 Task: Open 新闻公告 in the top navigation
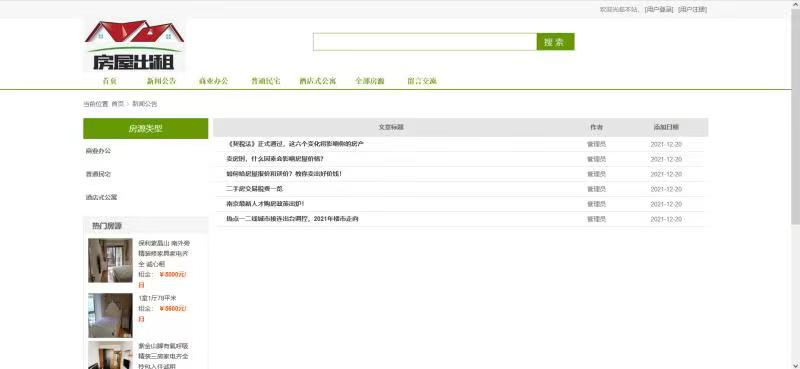pos(162,81)
